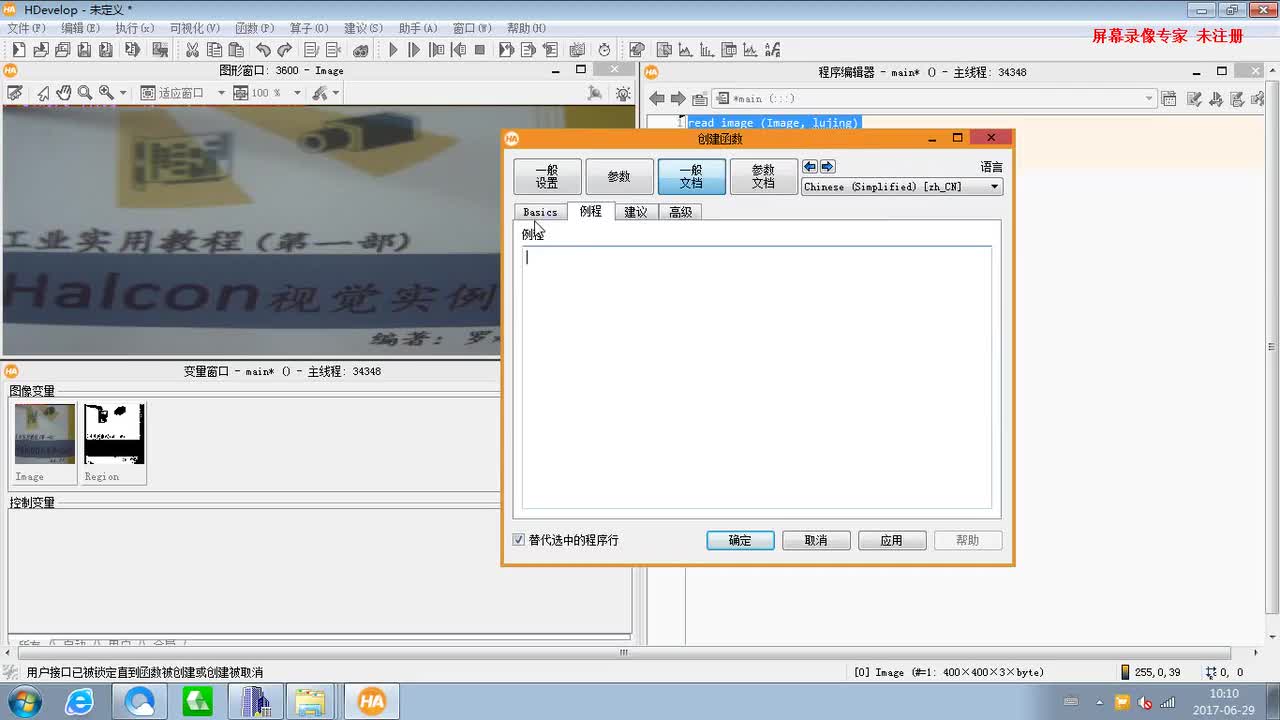Open the 可视化(V) menu
Screen dimensions: 1280x720
coord(194,28)
